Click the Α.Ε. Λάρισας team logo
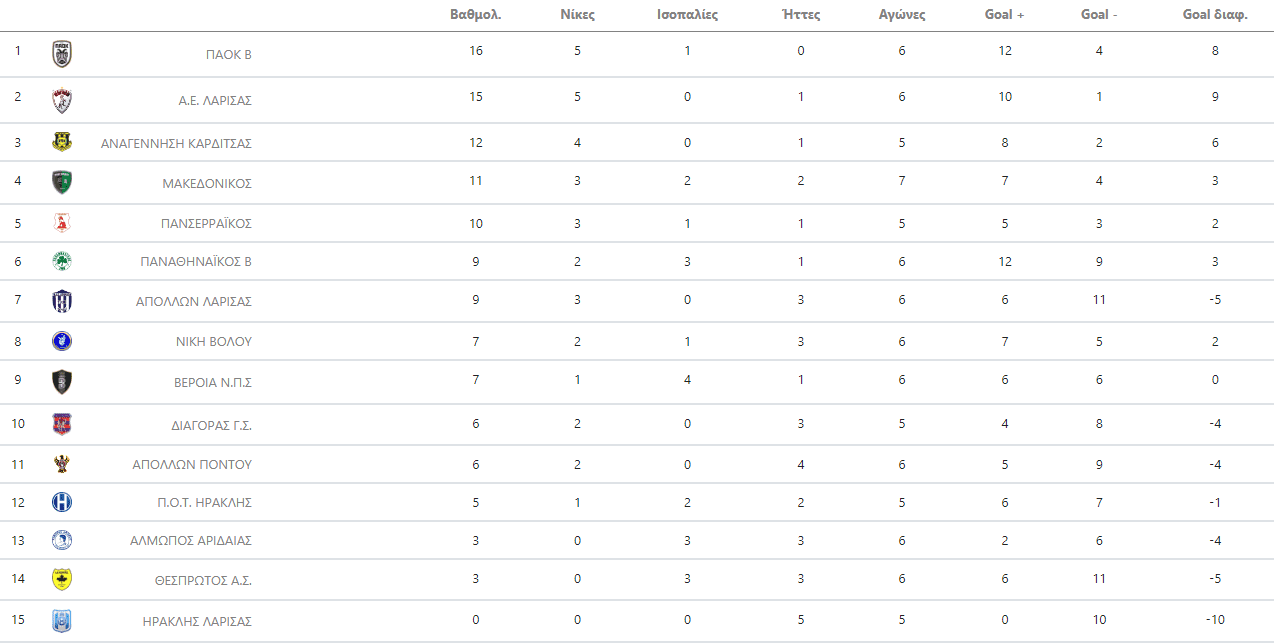This screenshot has width=1274, height=643. pos(62,100)
